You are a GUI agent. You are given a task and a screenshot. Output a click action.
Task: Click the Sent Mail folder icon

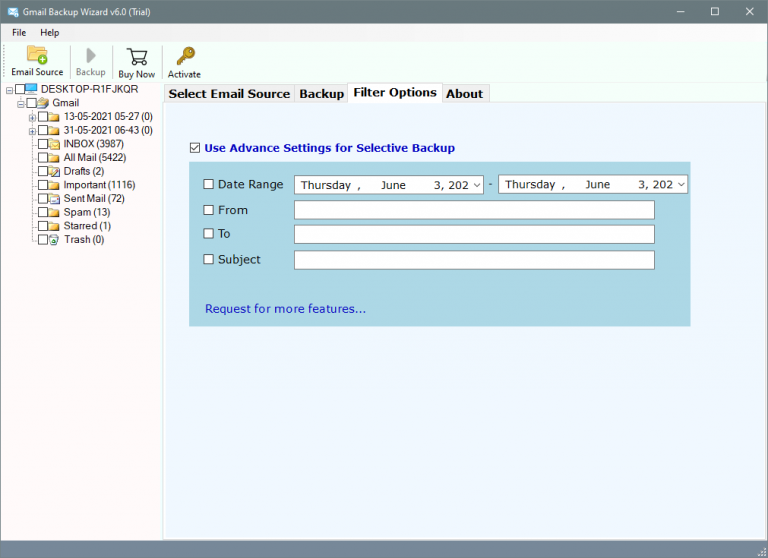pyautogui.click(x=54, y=199)
